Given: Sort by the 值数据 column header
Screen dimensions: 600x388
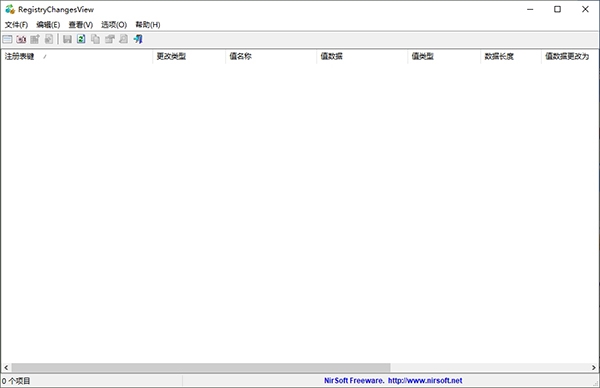Looking at the screenshot, I should pyautogui.click(x=362, y=56).
